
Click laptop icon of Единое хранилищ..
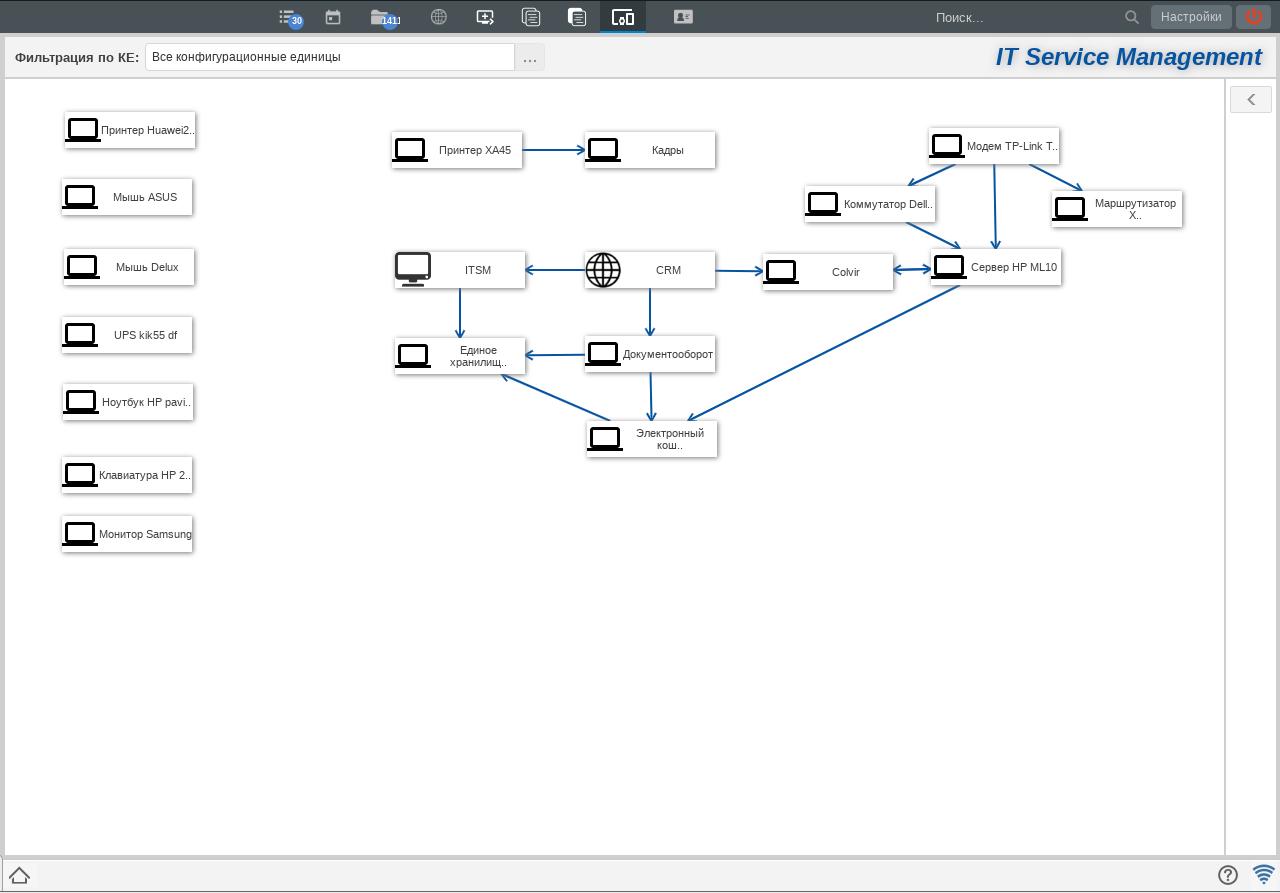(x=413, y=356)
